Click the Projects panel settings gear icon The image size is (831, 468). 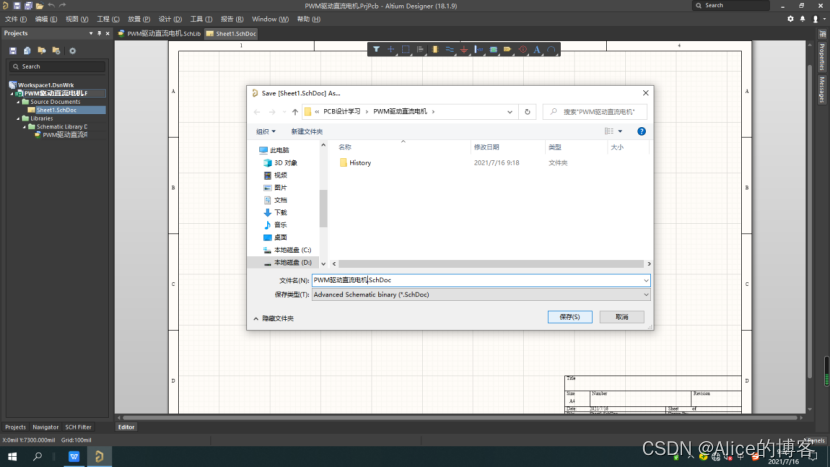tap(73, 51)
